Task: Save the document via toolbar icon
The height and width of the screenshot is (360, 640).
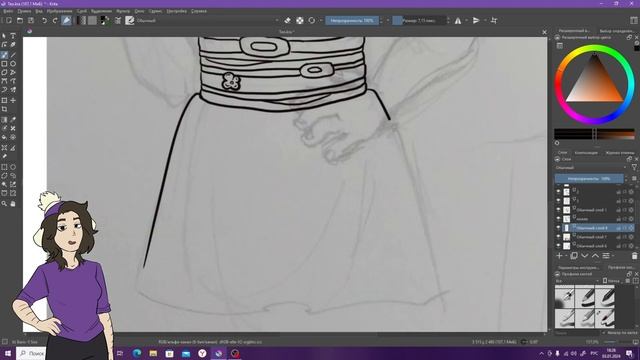Action: coord(31,20)
